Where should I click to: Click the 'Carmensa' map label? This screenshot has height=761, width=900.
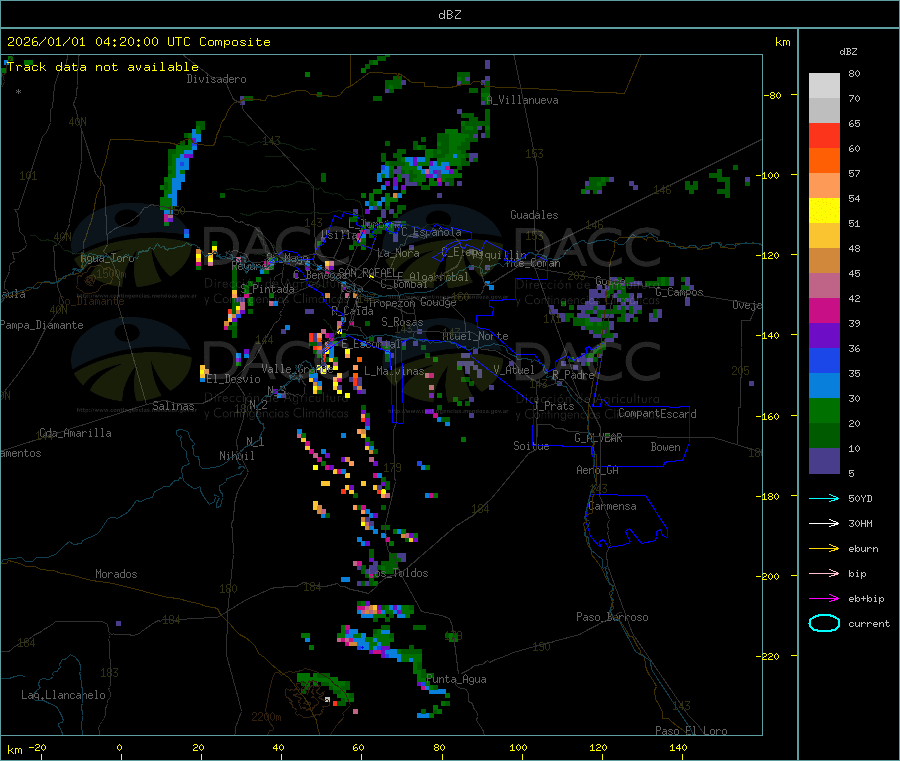click(x=612, y=506)
